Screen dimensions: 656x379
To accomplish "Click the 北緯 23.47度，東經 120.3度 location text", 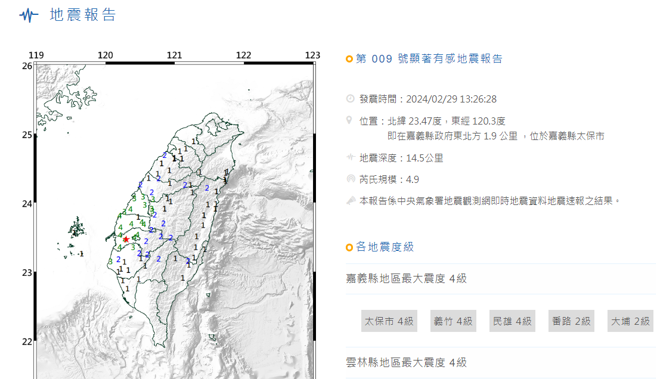I will 446,121.
